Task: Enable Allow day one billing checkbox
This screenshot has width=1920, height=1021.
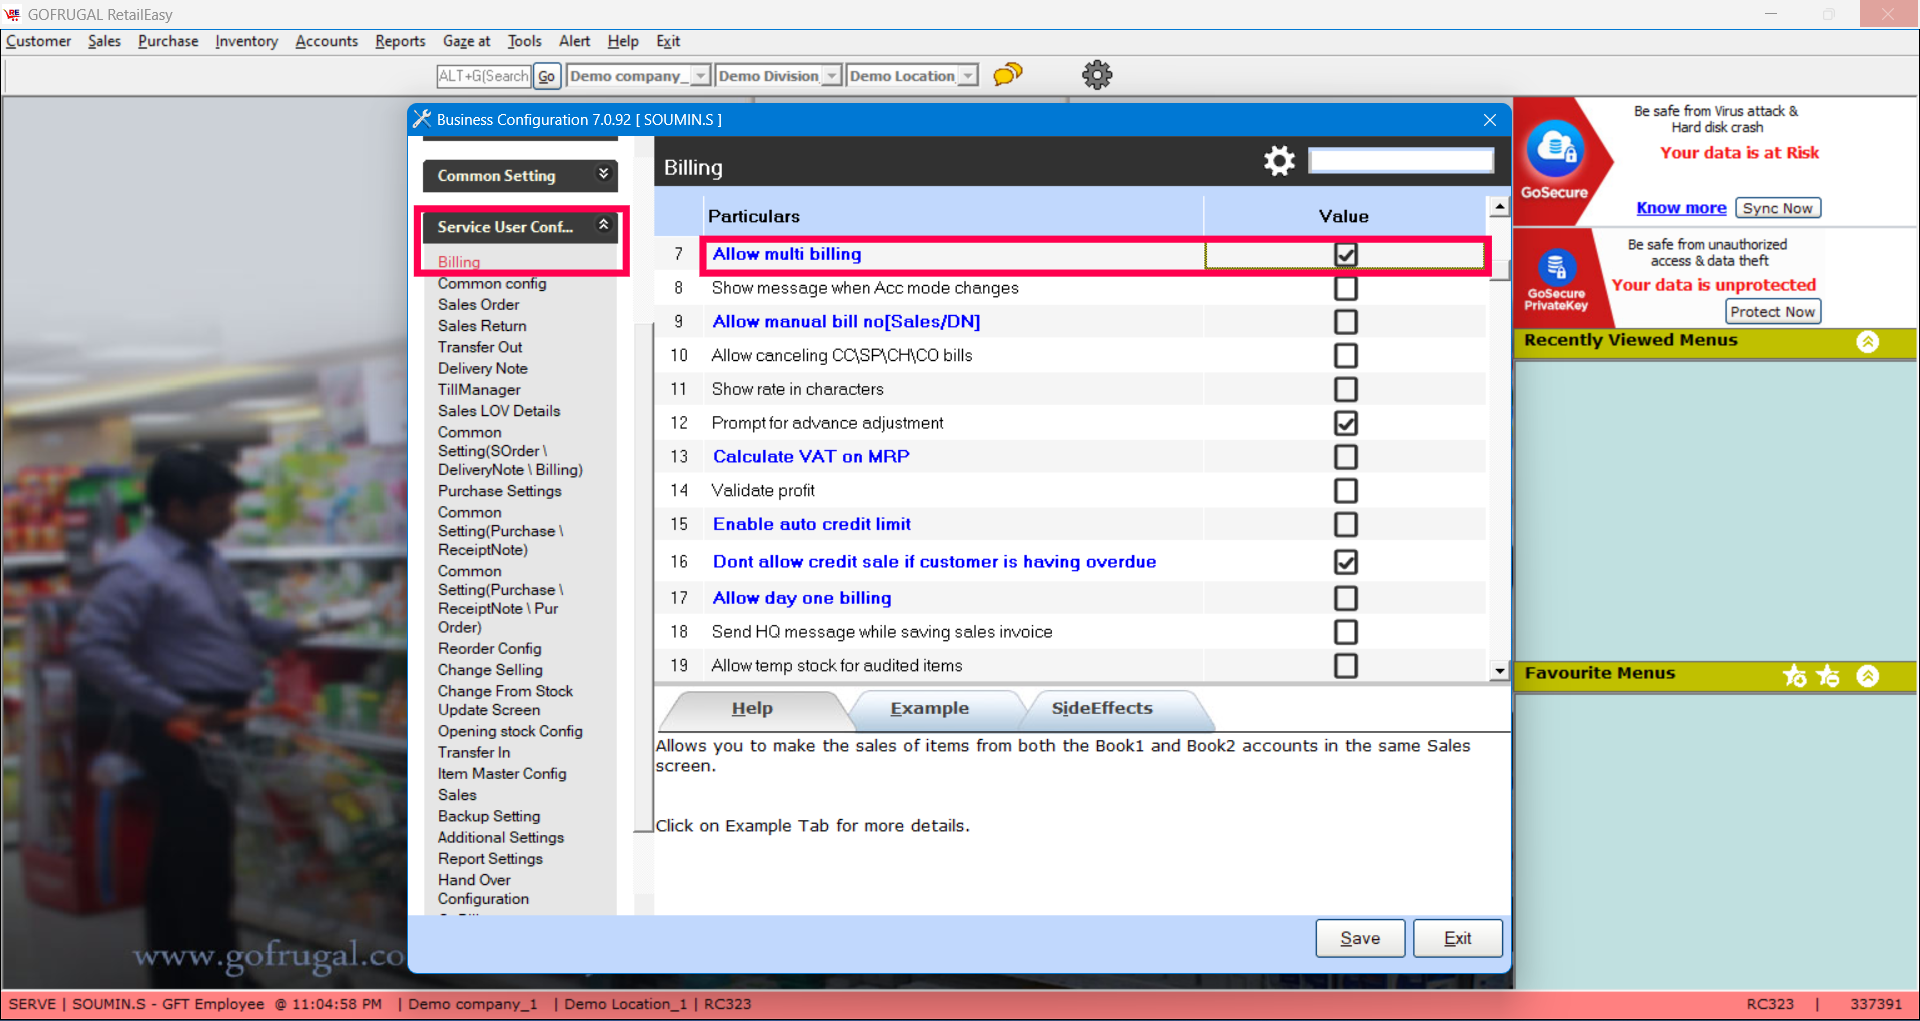Action: pyautogui.click(x=1346, y=598)
